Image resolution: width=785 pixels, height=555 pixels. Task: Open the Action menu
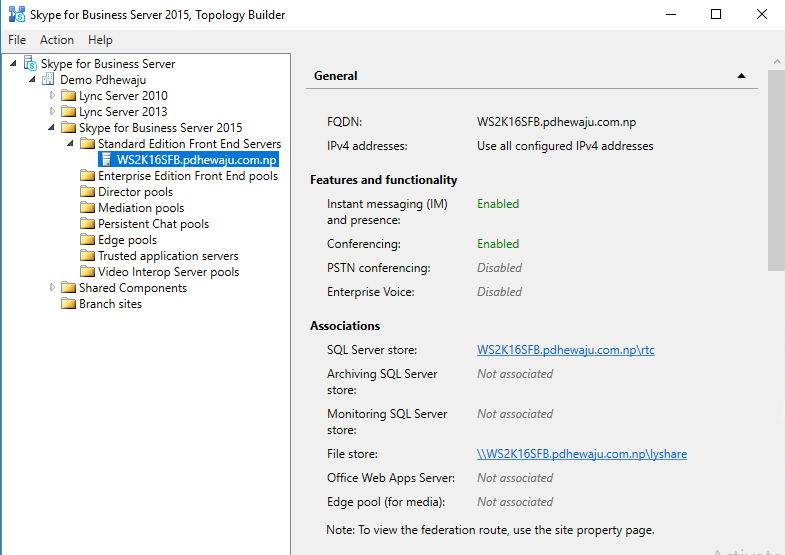point(57,40)
